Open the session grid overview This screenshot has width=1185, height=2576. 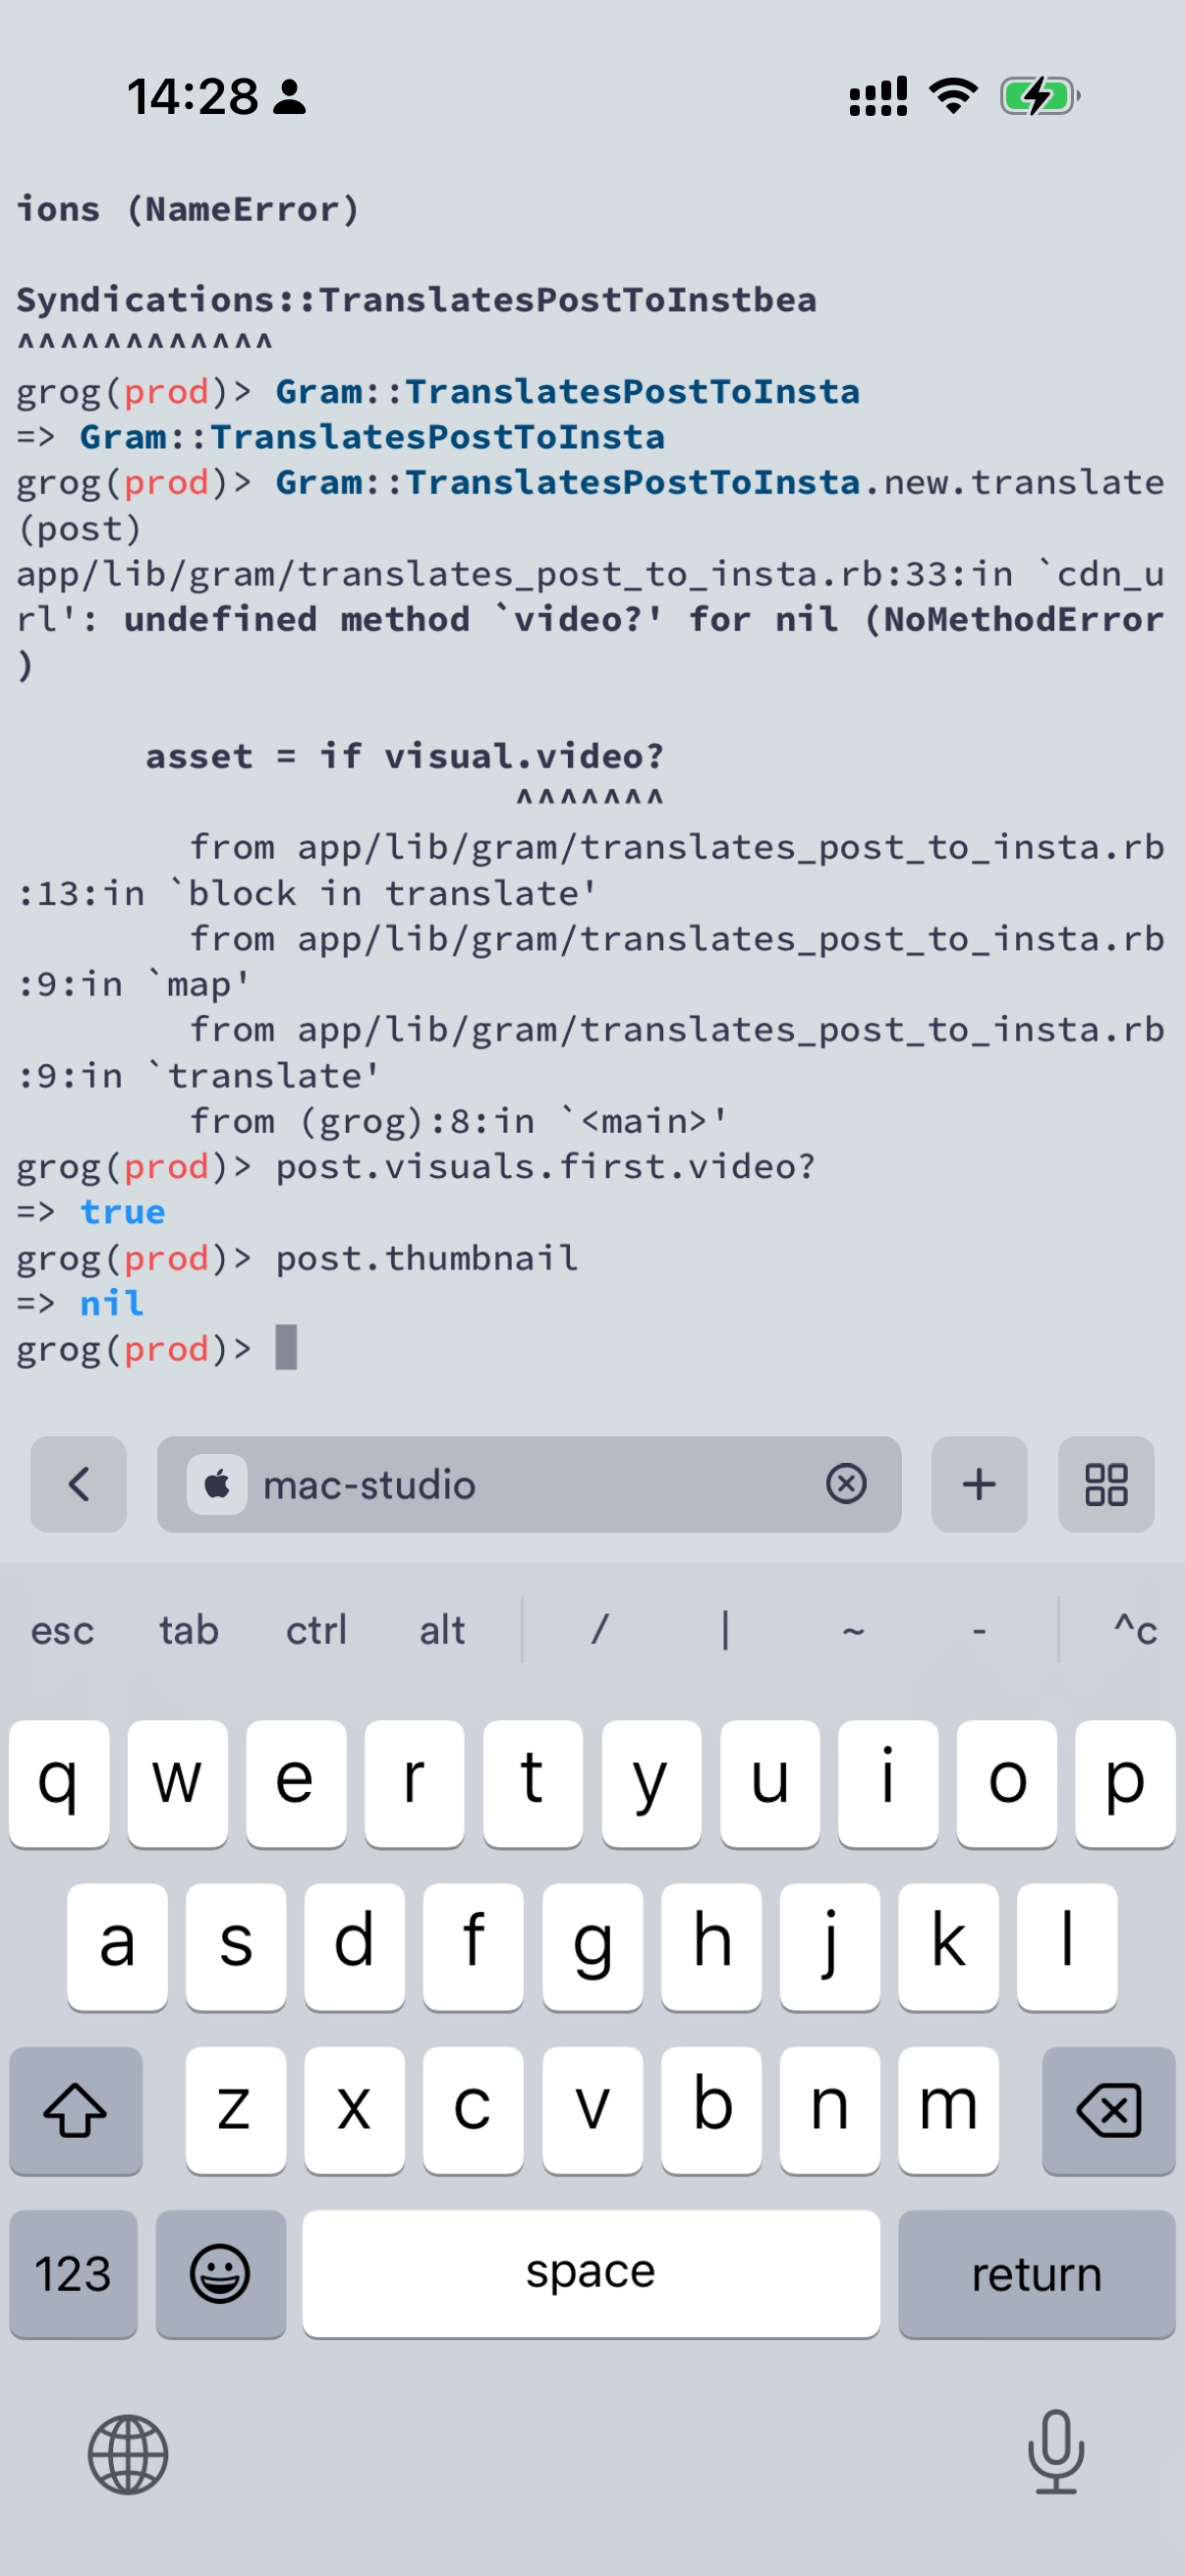(x=1106, y=1484)
